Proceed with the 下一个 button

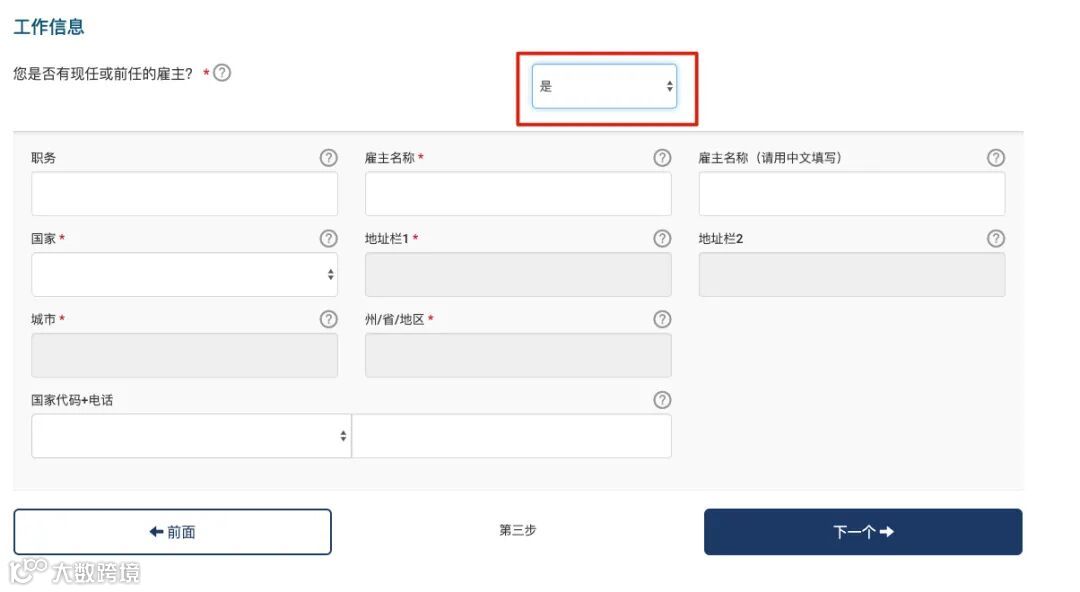pyautogui.click(x=863, y=531)
